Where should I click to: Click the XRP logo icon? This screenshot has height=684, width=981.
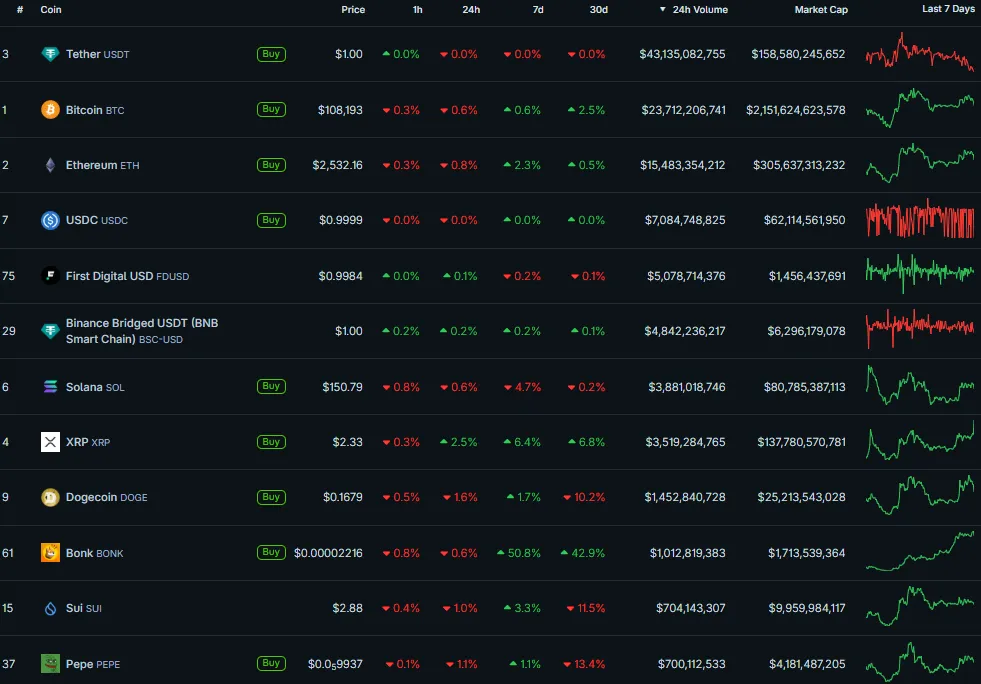tap(50, 442)
